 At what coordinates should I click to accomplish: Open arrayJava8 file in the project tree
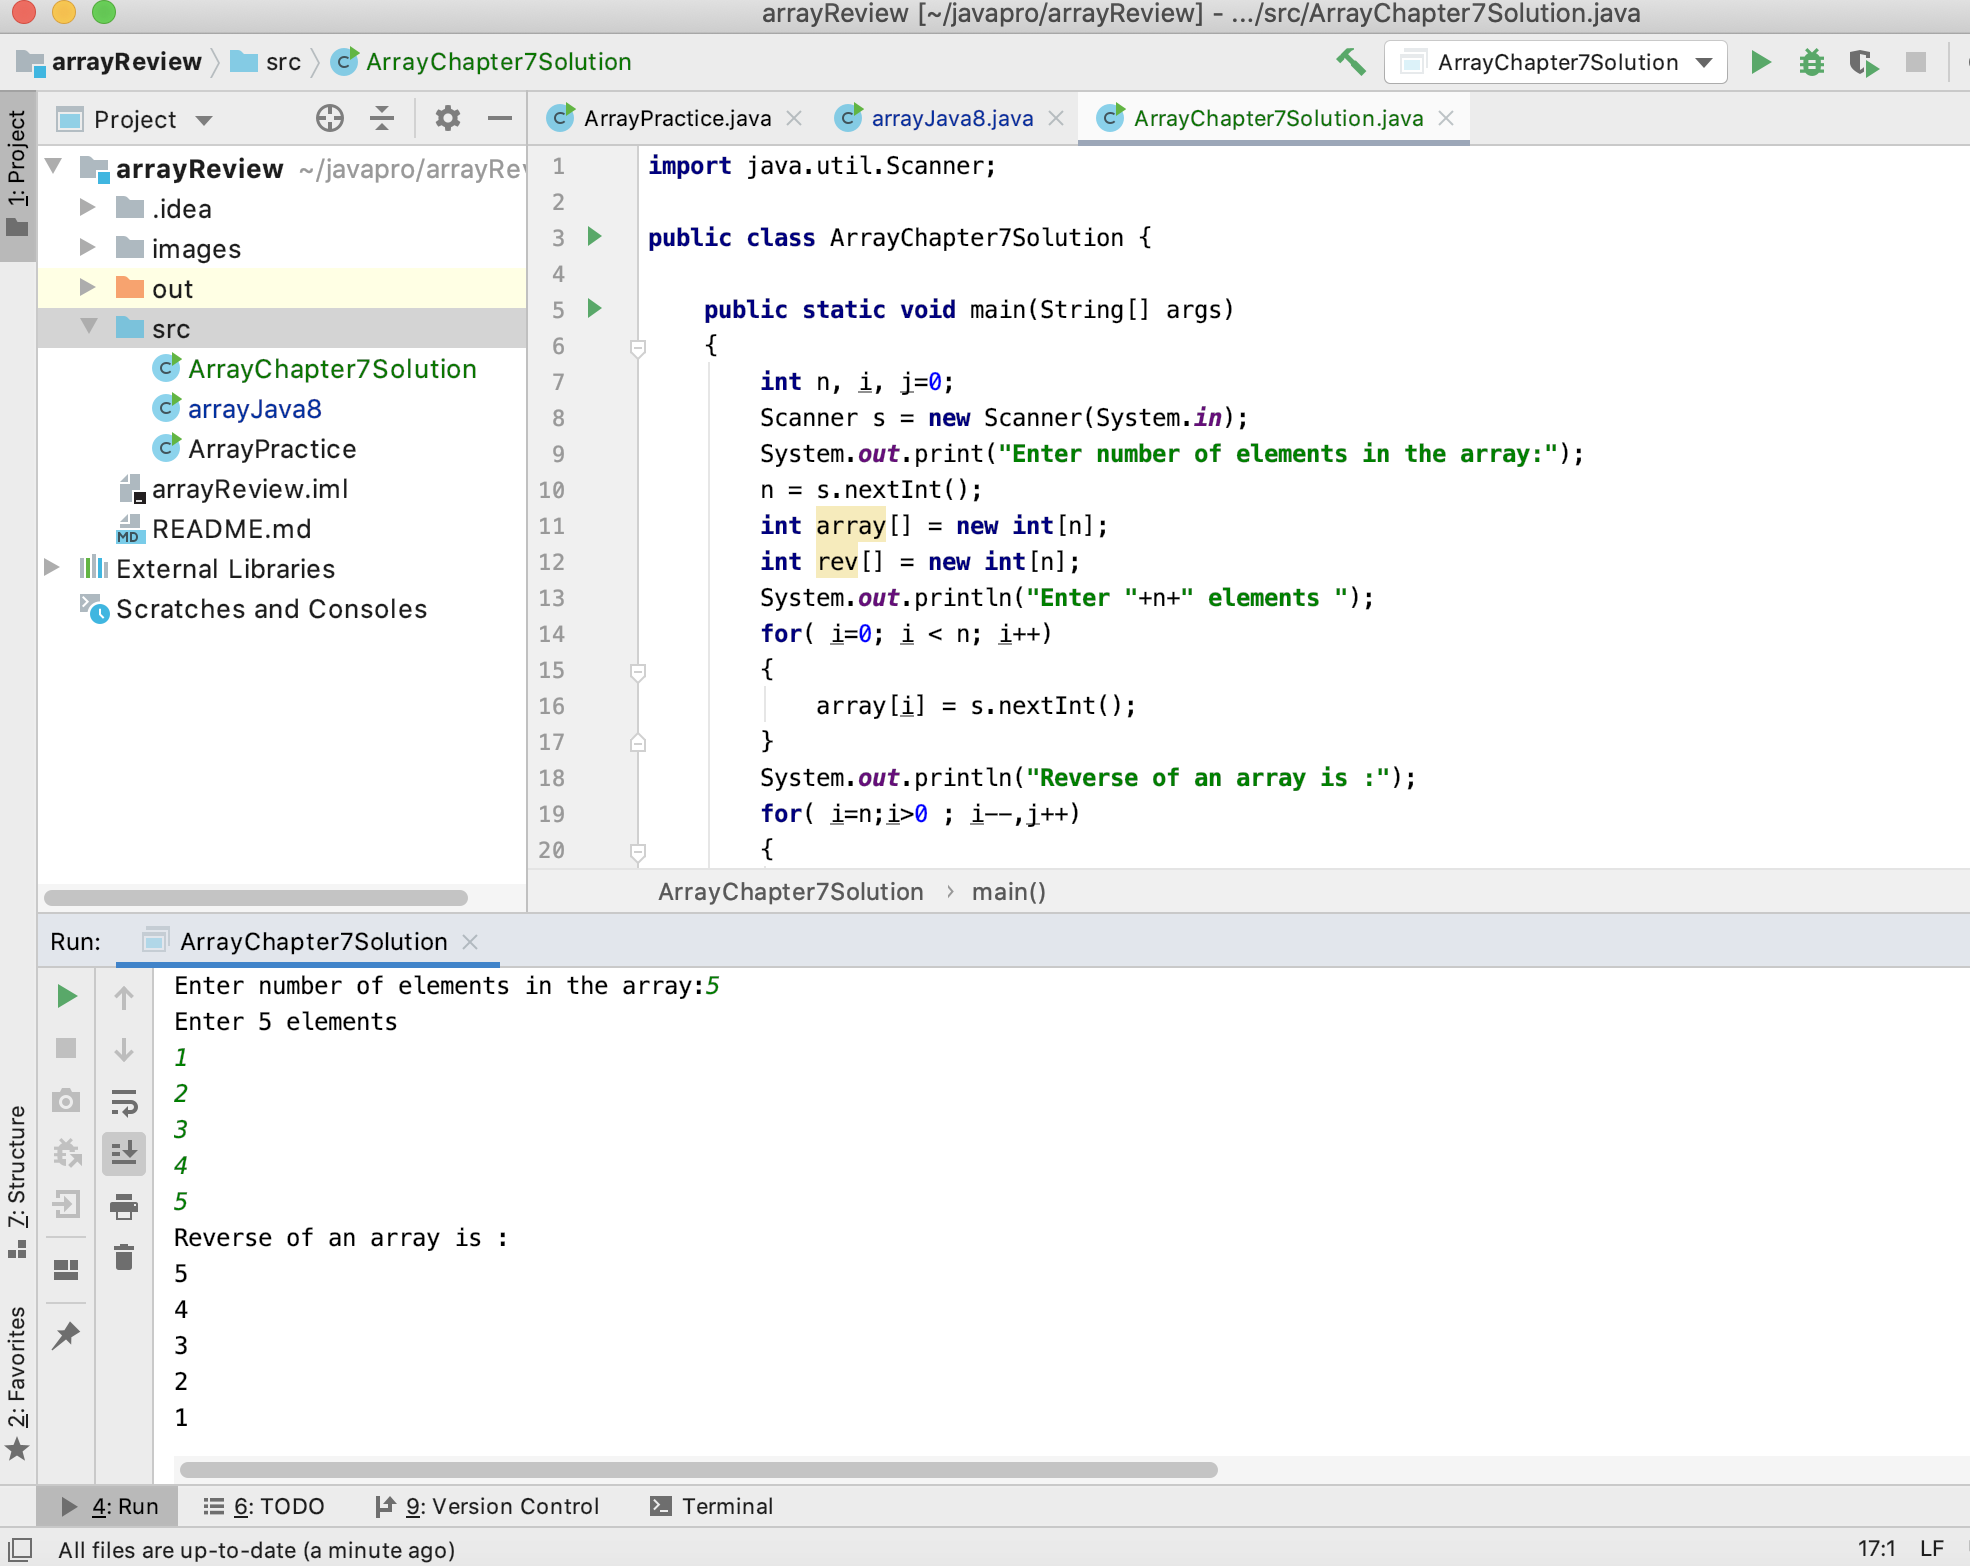[254, 408]
